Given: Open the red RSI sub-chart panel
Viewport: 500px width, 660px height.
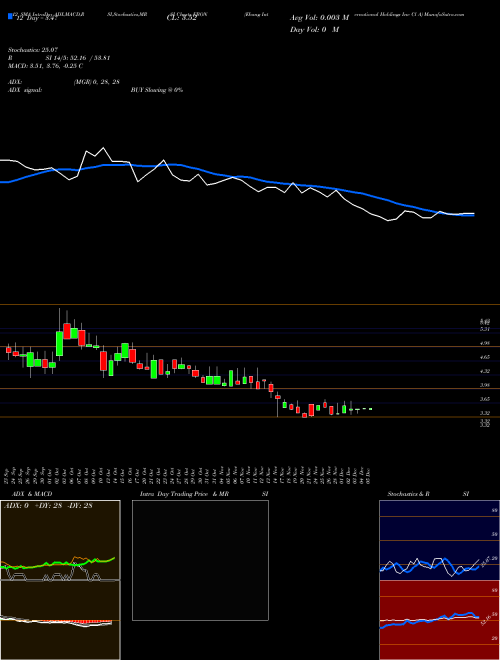Looking at the screenshot, I should pos(439,620).
